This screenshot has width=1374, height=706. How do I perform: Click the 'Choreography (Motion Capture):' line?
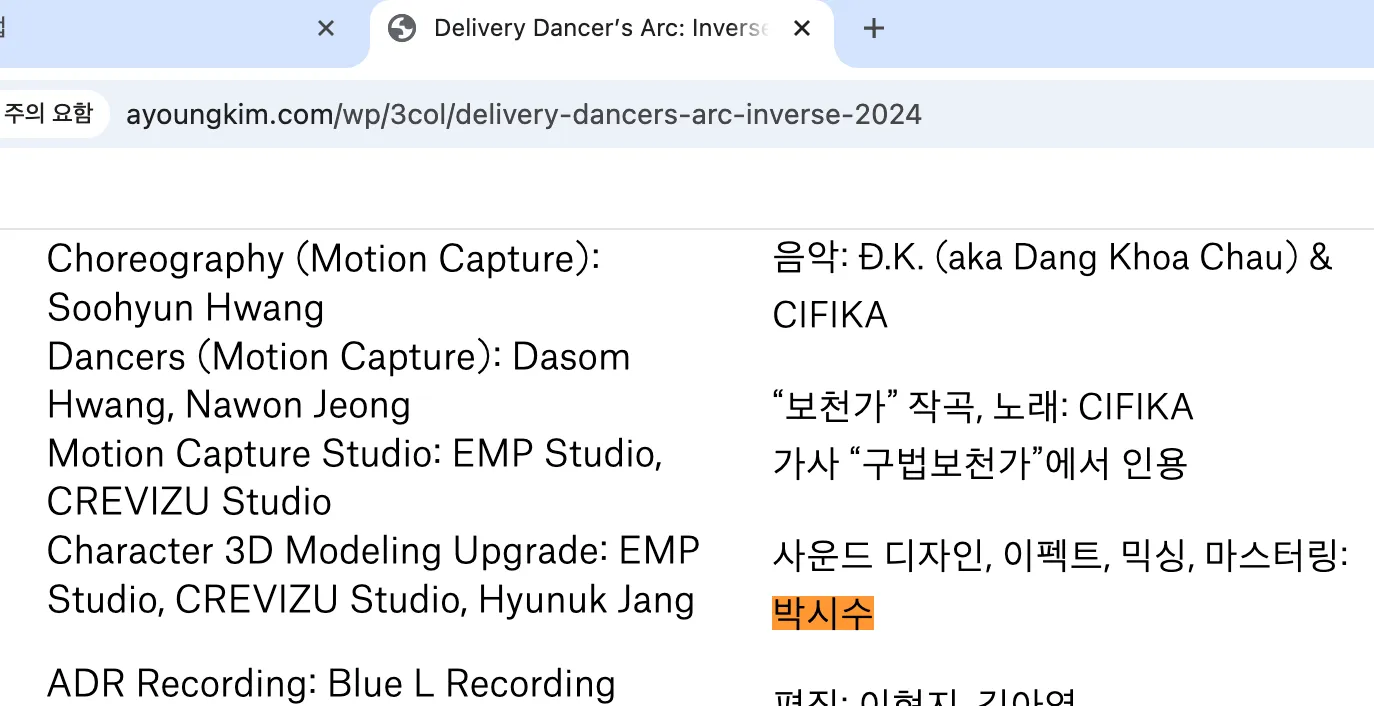point(323,259)
